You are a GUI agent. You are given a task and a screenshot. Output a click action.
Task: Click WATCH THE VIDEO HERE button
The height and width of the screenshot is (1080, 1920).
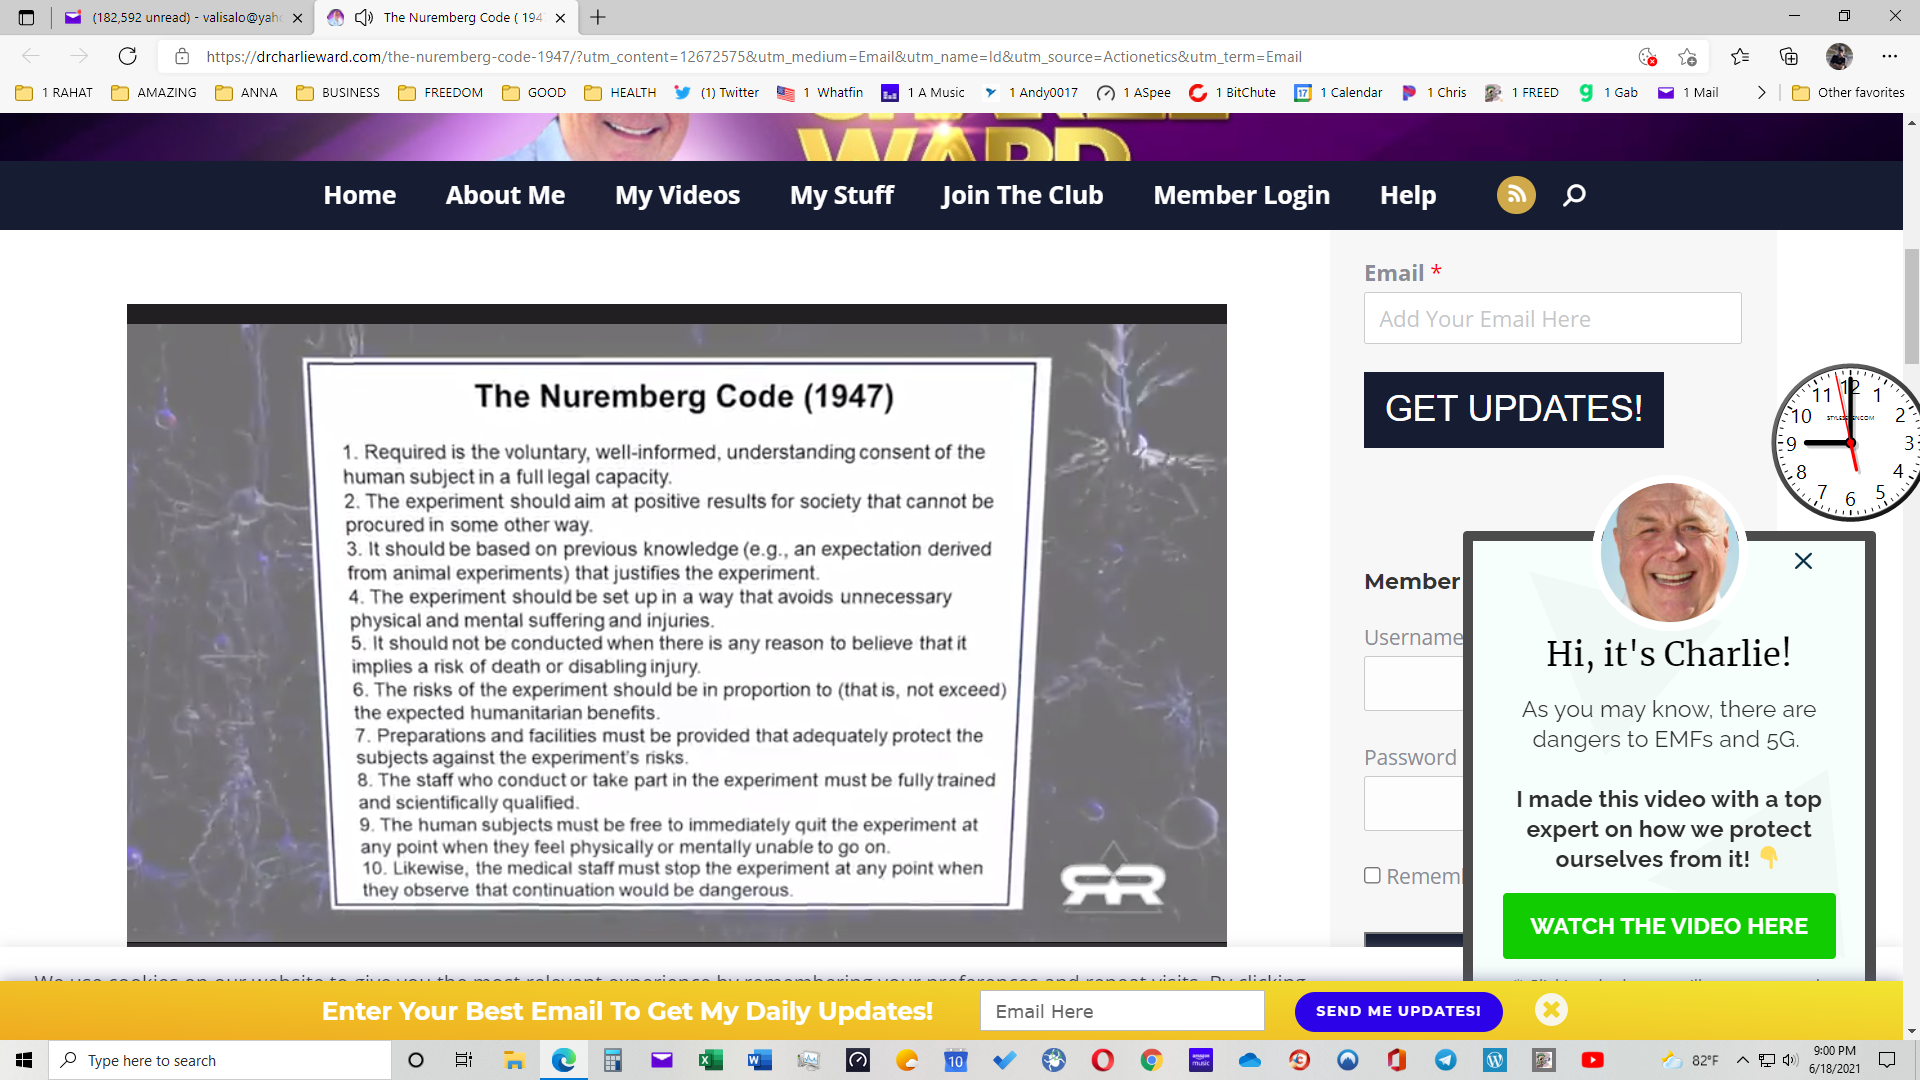pos(1668,926)
